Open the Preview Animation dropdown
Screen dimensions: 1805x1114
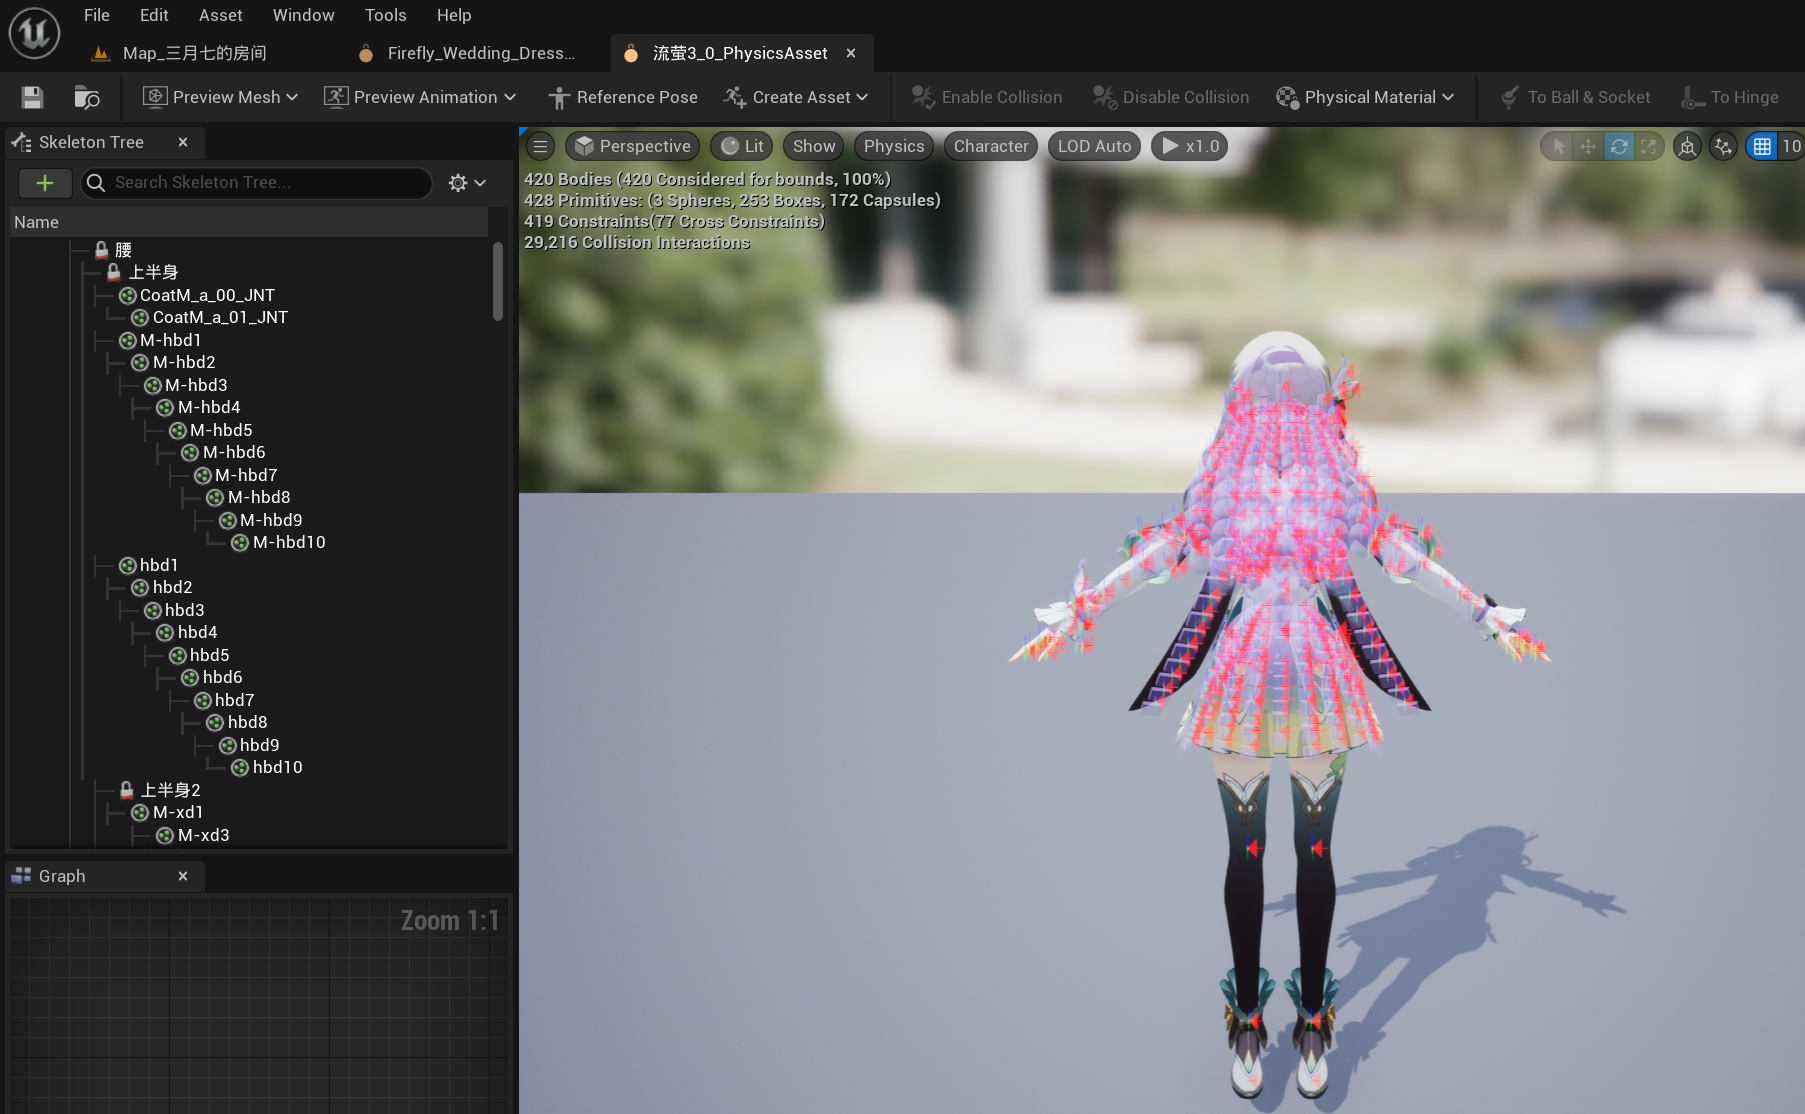(x=420, y=97)
